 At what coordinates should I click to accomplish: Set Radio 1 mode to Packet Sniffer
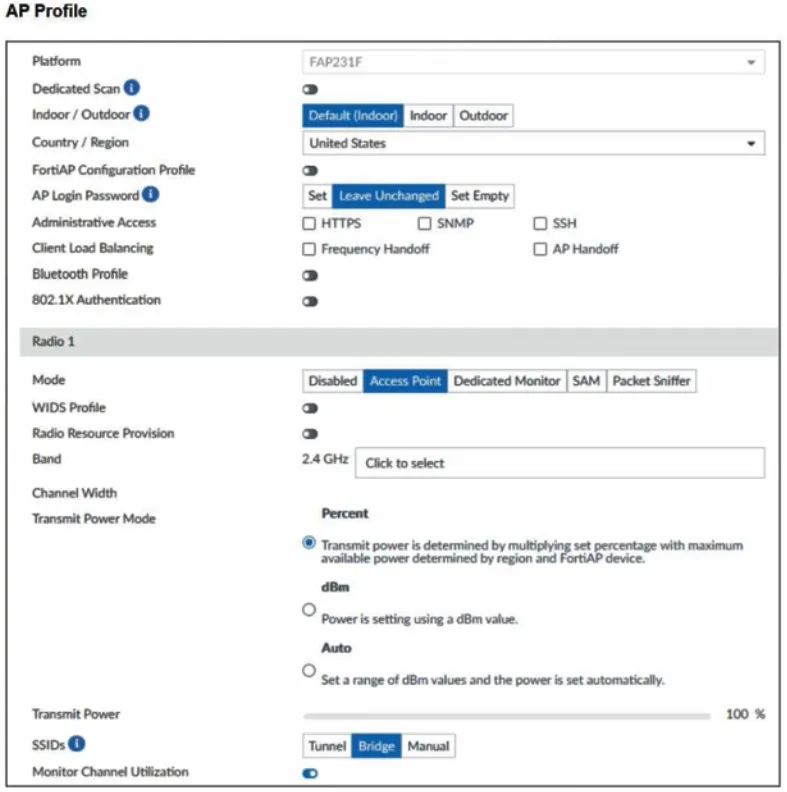(x=651, y=381)
